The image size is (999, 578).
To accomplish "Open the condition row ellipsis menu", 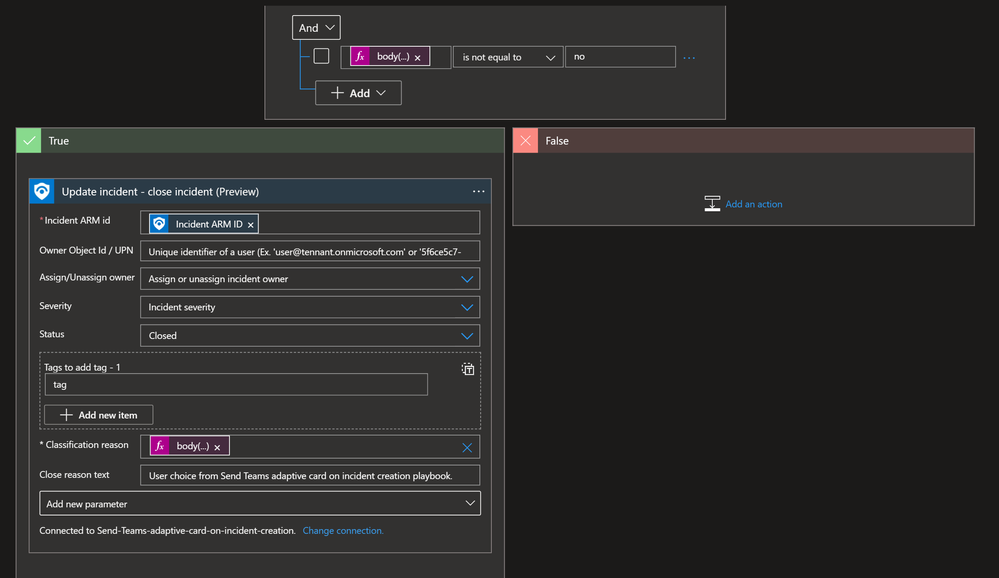I will click(689, 57).
